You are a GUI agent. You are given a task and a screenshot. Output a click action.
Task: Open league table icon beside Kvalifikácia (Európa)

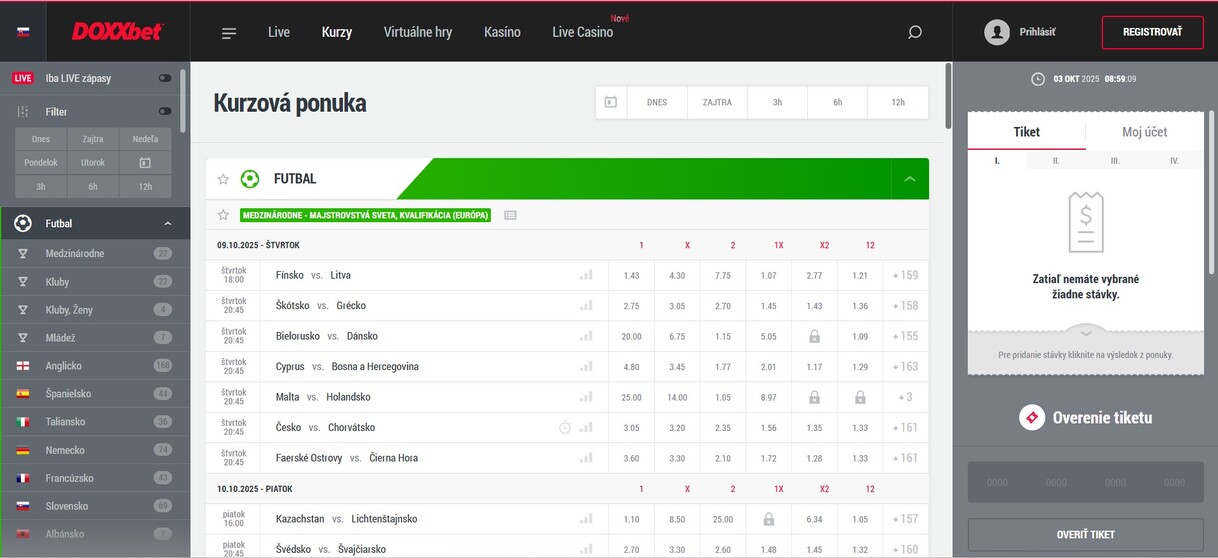click(510, 215)
